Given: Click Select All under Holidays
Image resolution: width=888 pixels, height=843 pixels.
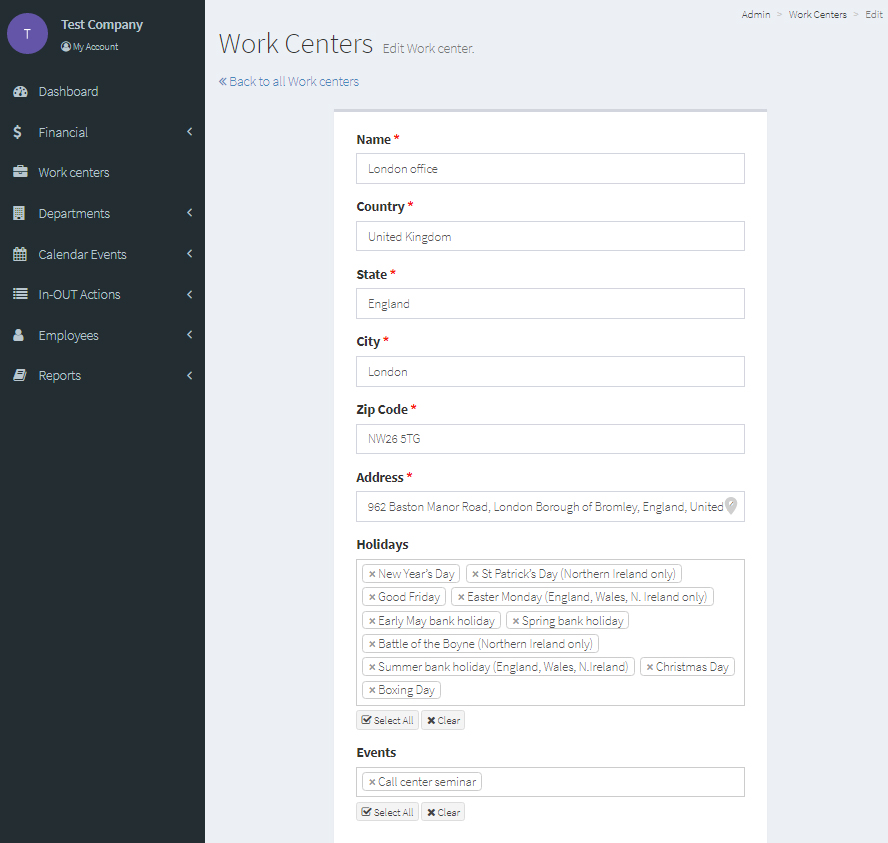Looking at the screenshot, I should [387, 720].
